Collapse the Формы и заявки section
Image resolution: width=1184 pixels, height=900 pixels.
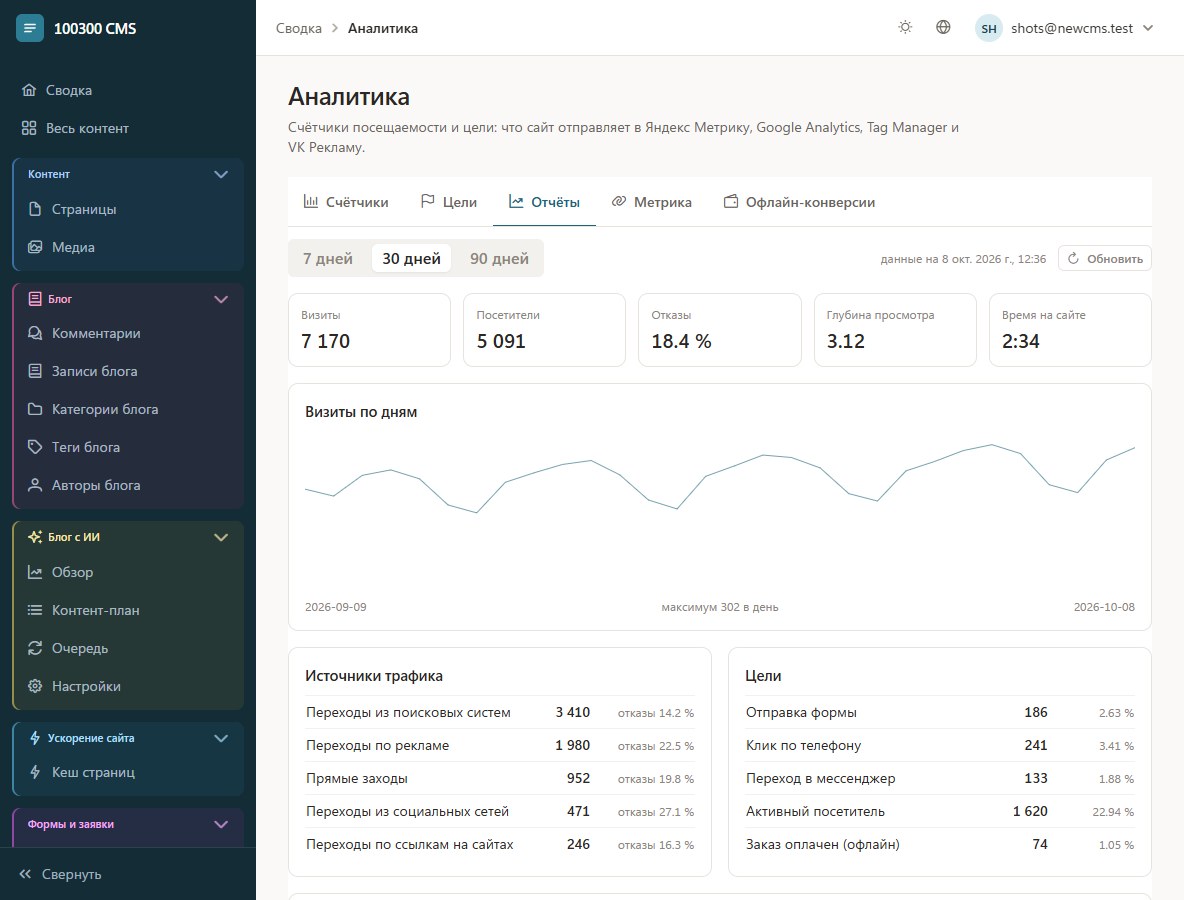pyautogui.click(x=221, y=824)
